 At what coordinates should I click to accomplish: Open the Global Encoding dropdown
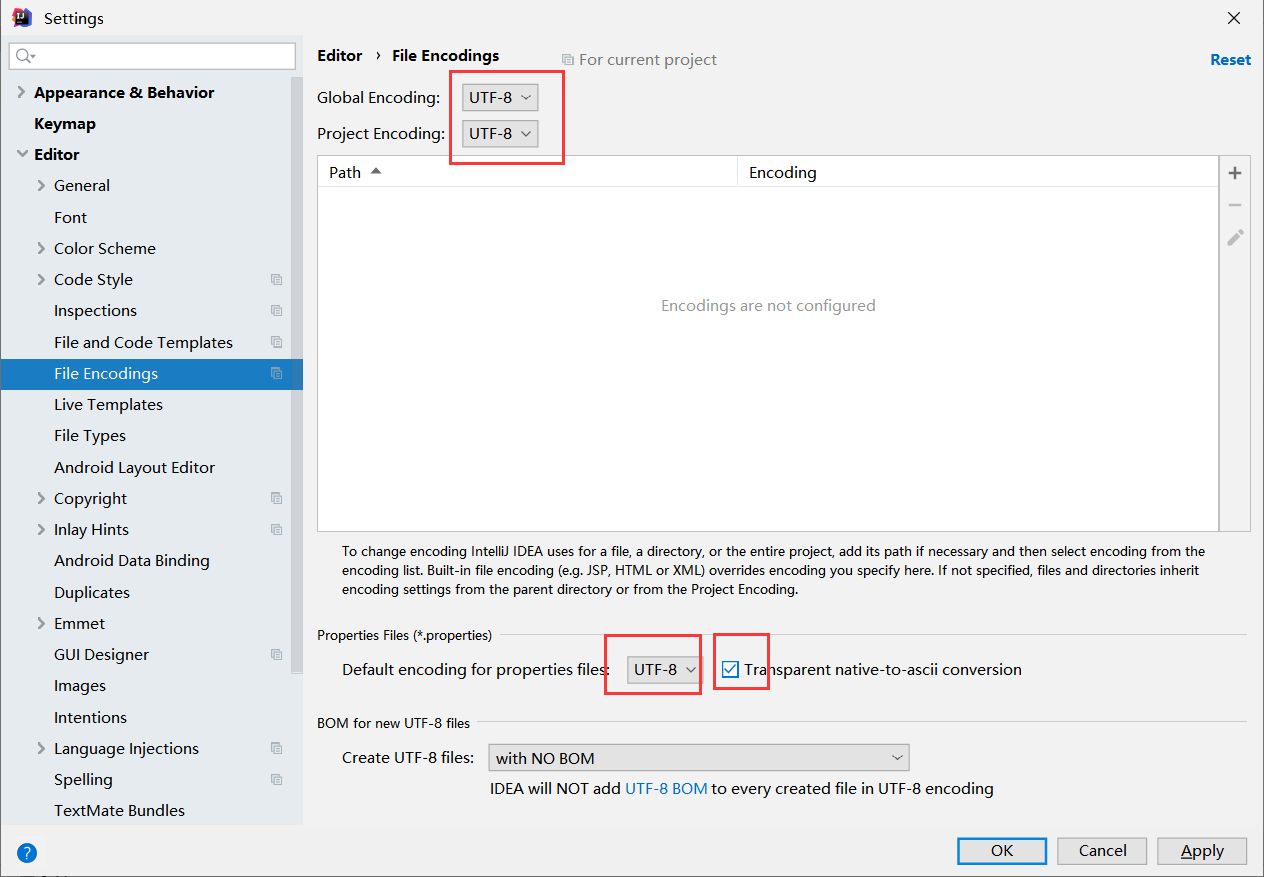(500, 98)
